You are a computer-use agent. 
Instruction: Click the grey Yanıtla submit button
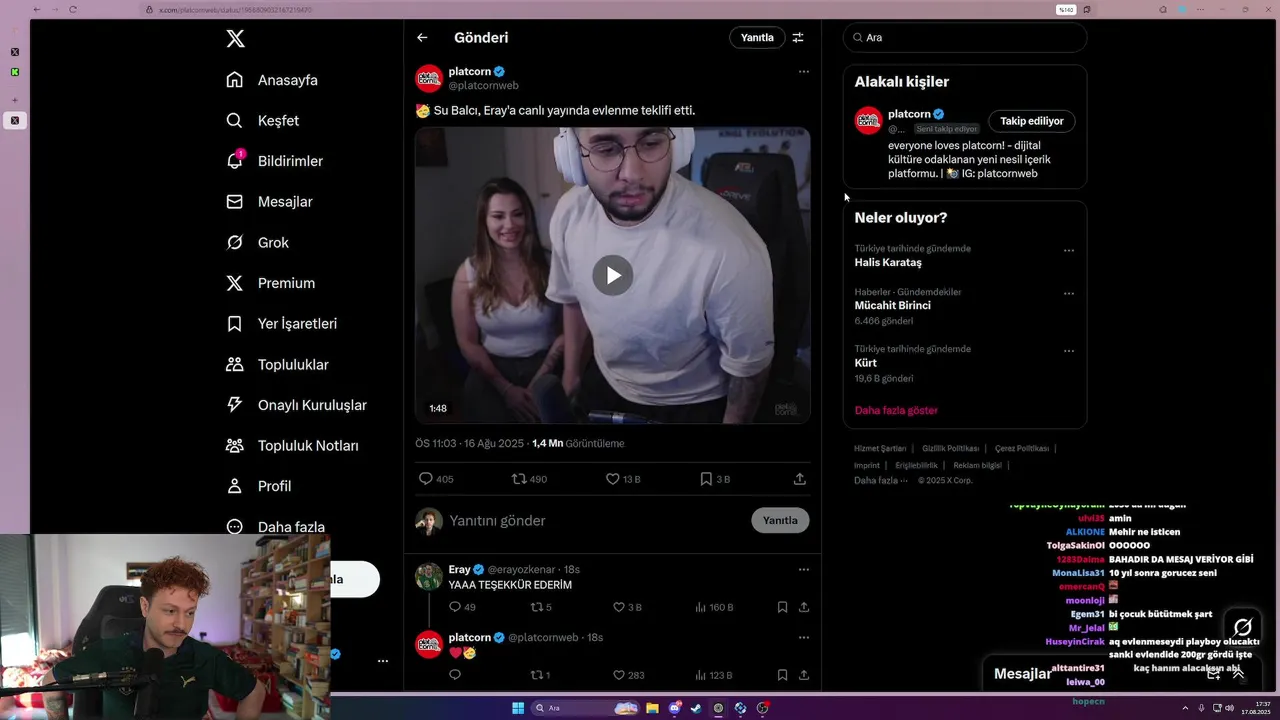[780, 520]
